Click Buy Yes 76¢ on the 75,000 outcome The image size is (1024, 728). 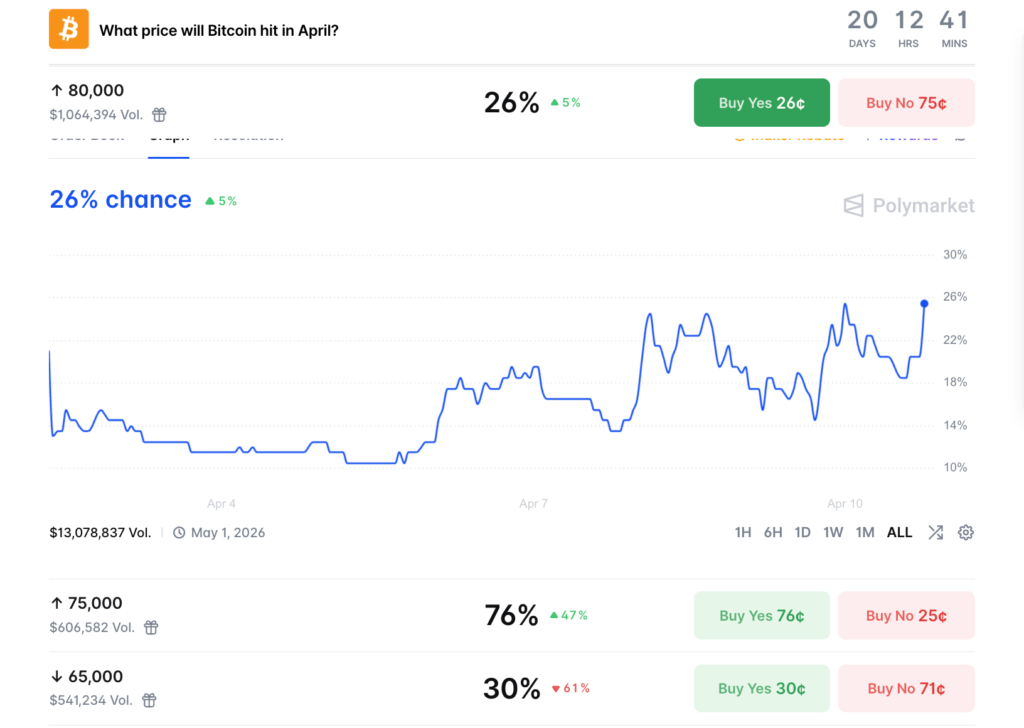click(761, 615)
